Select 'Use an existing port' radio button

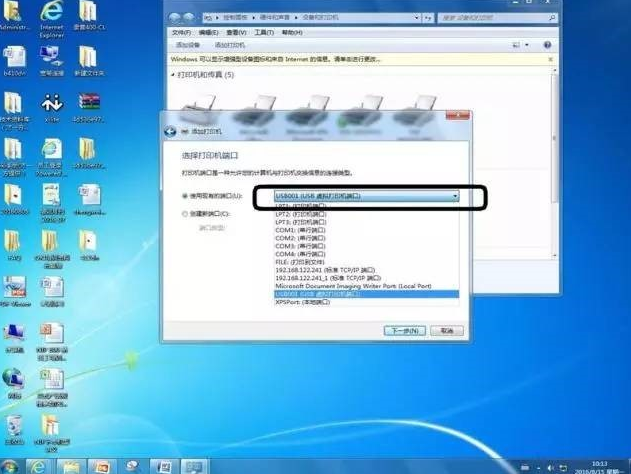pyautogui.click(x=184, y=197)
